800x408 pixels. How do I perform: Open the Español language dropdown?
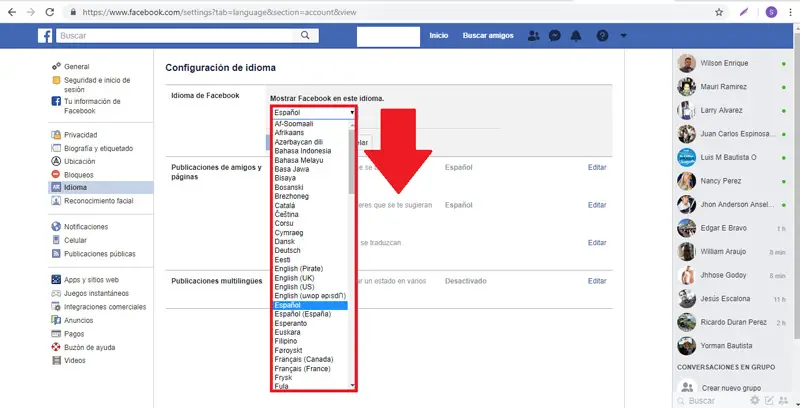coord(314,112)
